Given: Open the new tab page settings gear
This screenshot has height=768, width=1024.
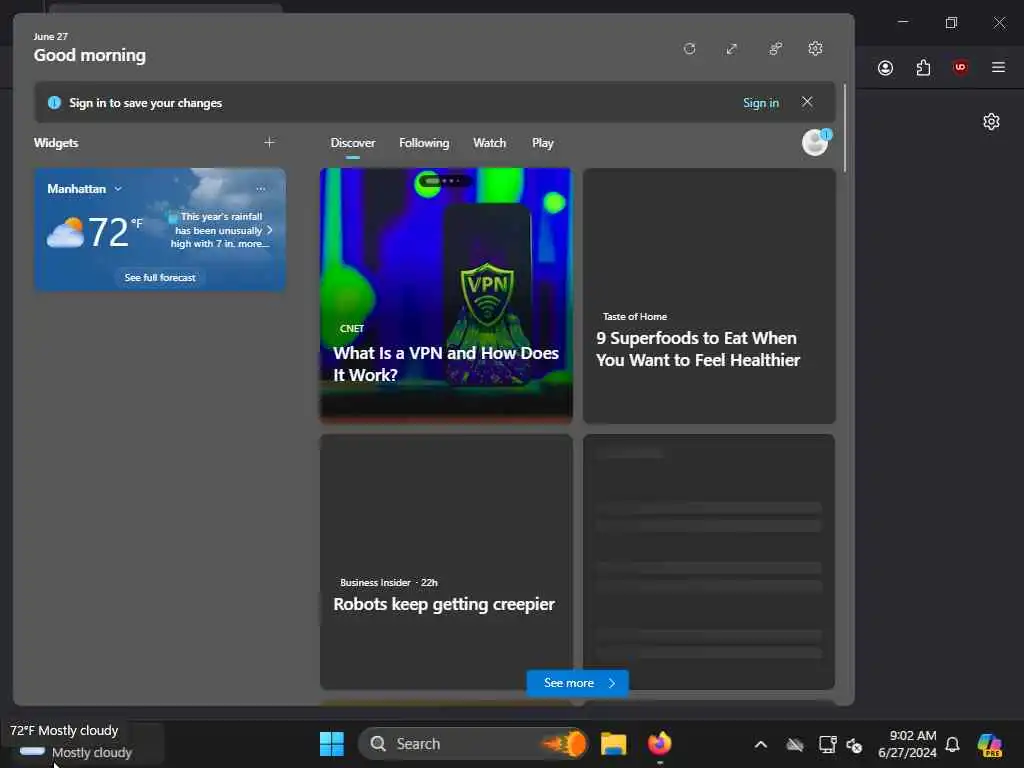Looking at the screenshot, I should coord(991,122).
